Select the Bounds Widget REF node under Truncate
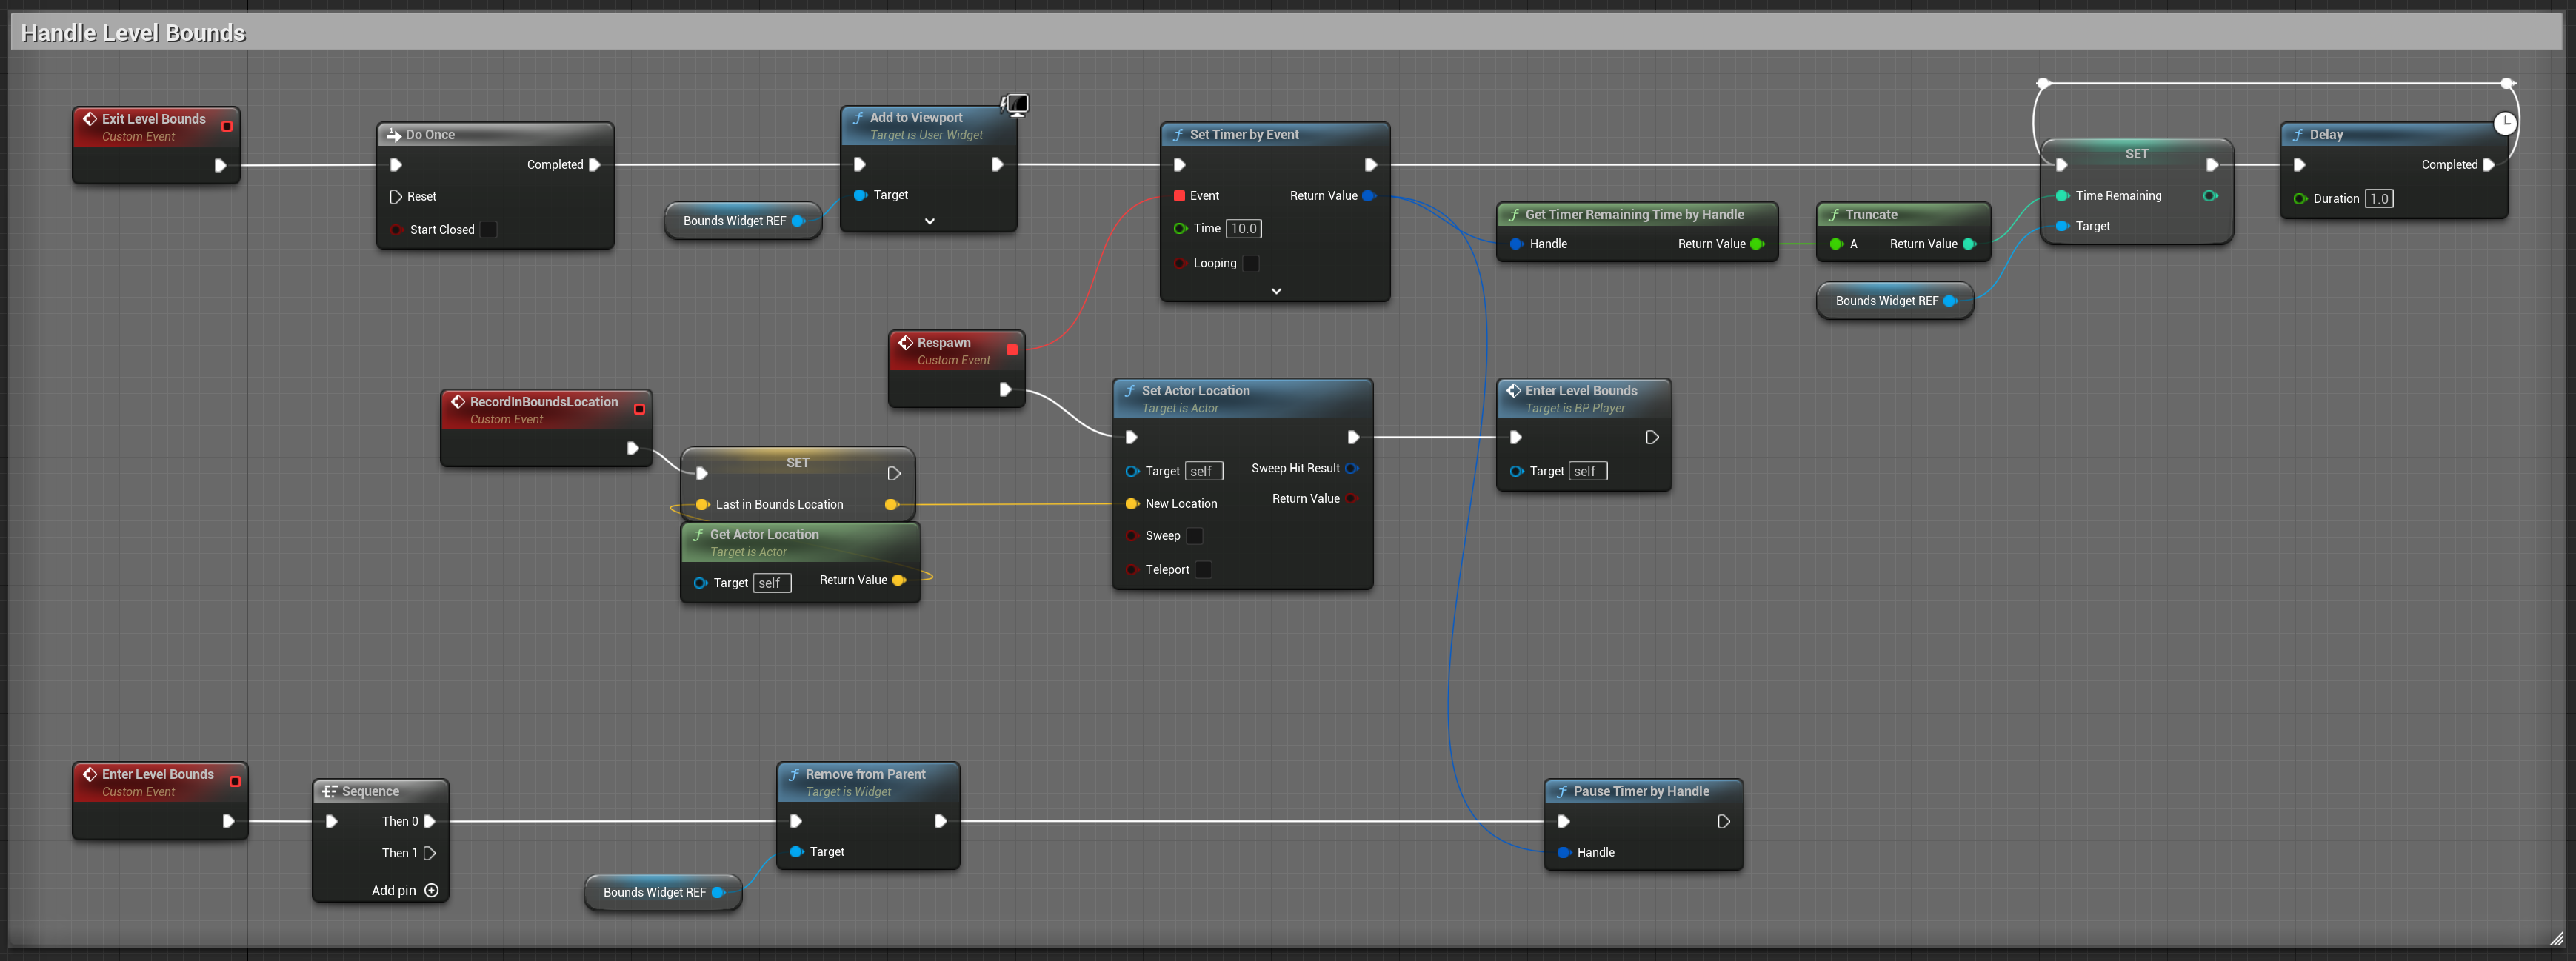The height and width of the screenshot is (961, 2576). coord(1895,301)
